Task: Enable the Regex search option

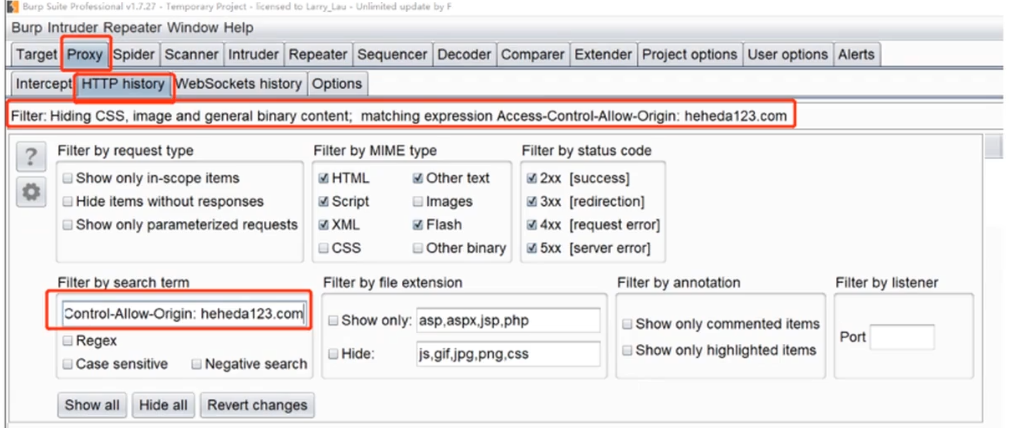Action: pyautogui.click(x=68, y=340)
